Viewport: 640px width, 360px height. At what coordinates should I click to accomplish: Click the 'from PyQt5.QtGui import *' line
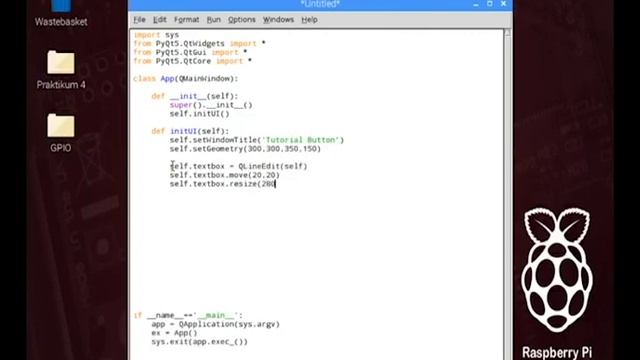(x=190, y=52)
